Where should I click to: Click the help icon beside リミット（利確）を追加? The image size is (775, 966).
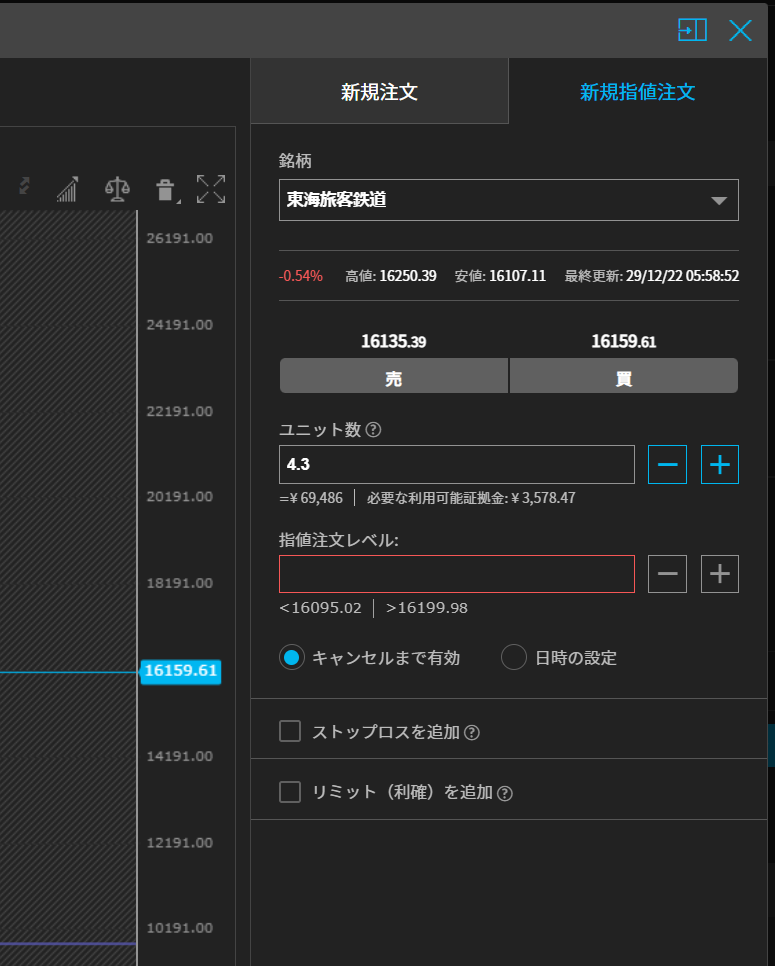coord(505,793)
